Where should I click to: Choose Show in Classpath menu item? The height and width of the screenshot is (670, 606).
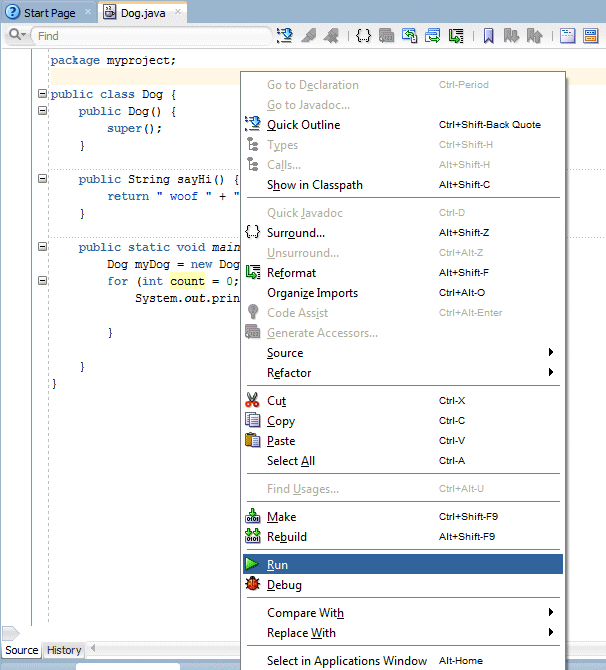click(403, 185)
